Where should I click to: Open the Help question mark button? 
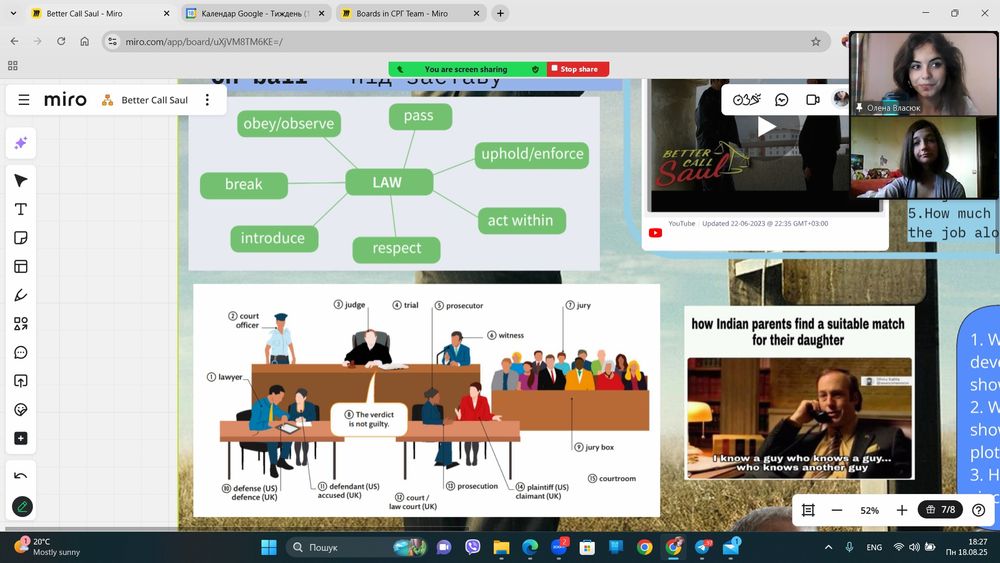(x=978, y=510)
